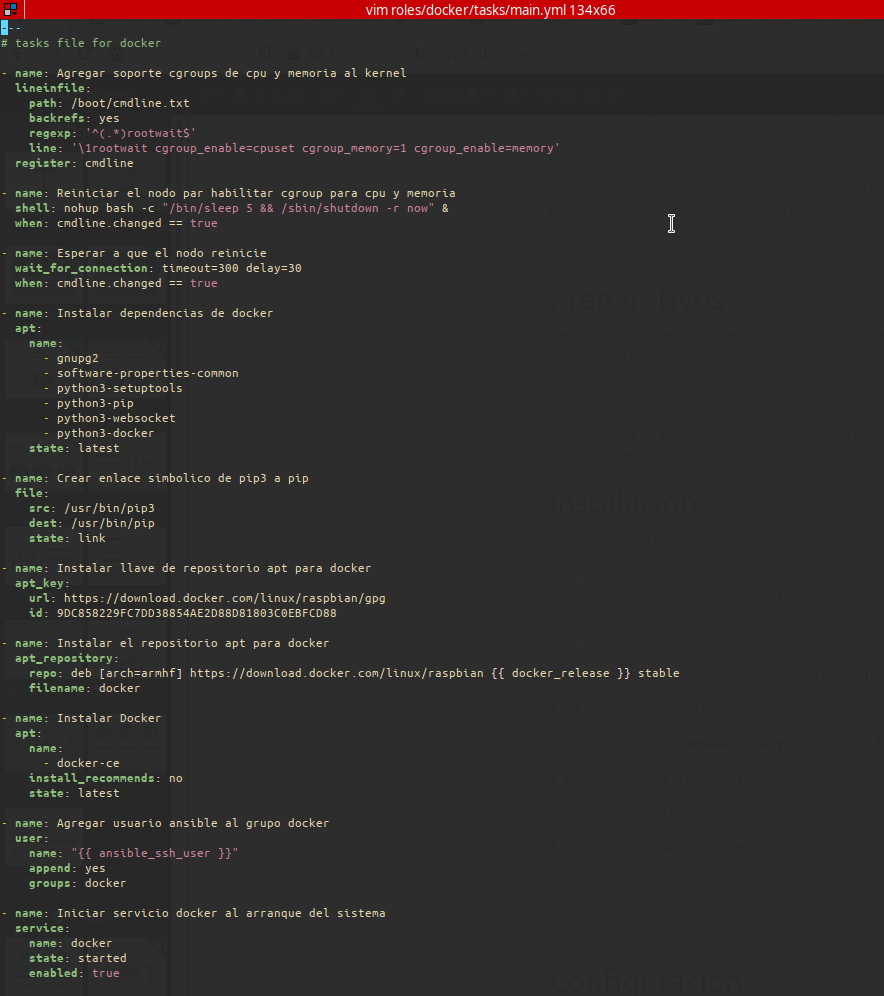884x996 pixels.
Task: Click the vim title bar text
Action: (x=490, y=10)
